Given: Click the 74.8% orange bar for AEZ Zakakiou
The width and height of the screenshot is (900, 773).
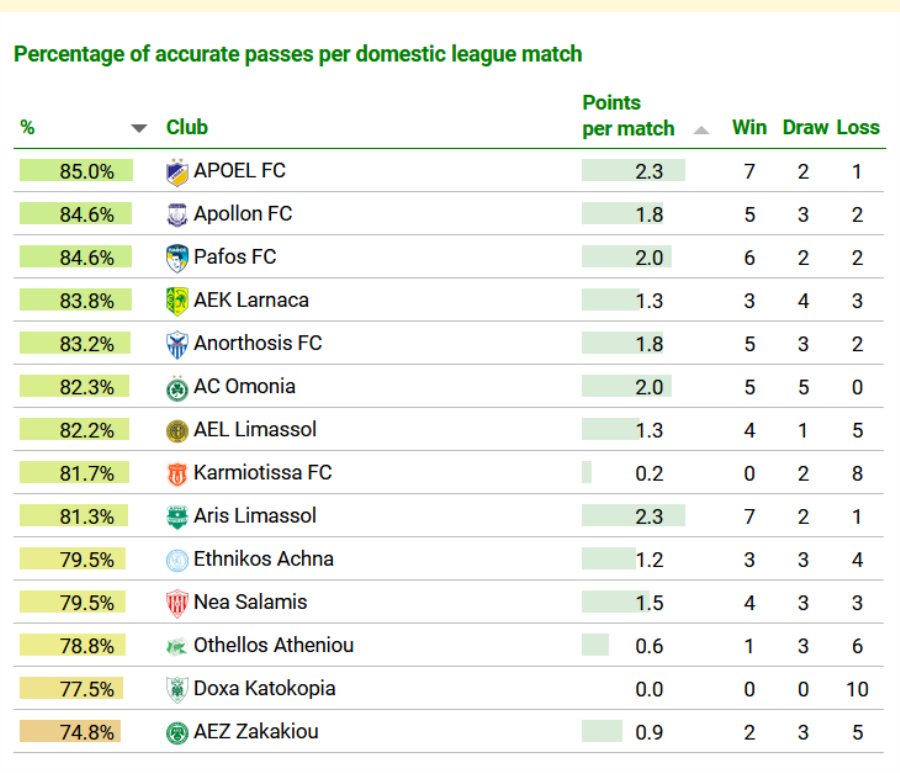Looking at the screenshot, I should tap(70, 732).
